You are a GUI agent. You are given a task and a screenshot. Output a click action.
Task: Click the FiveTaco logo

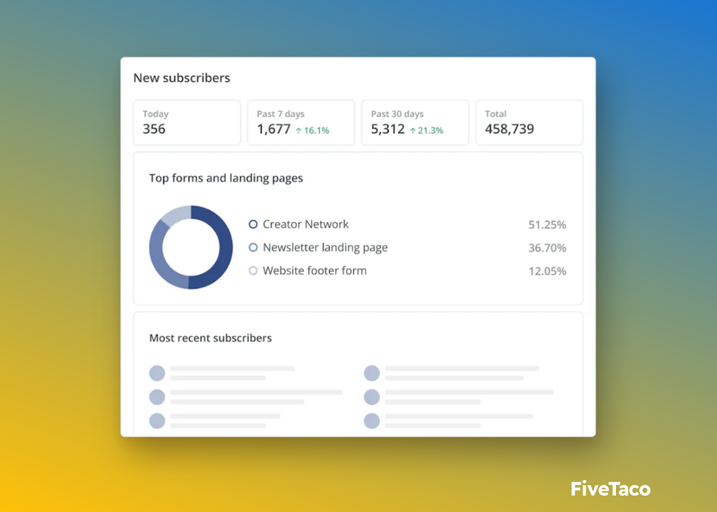[x=610, y=489]
